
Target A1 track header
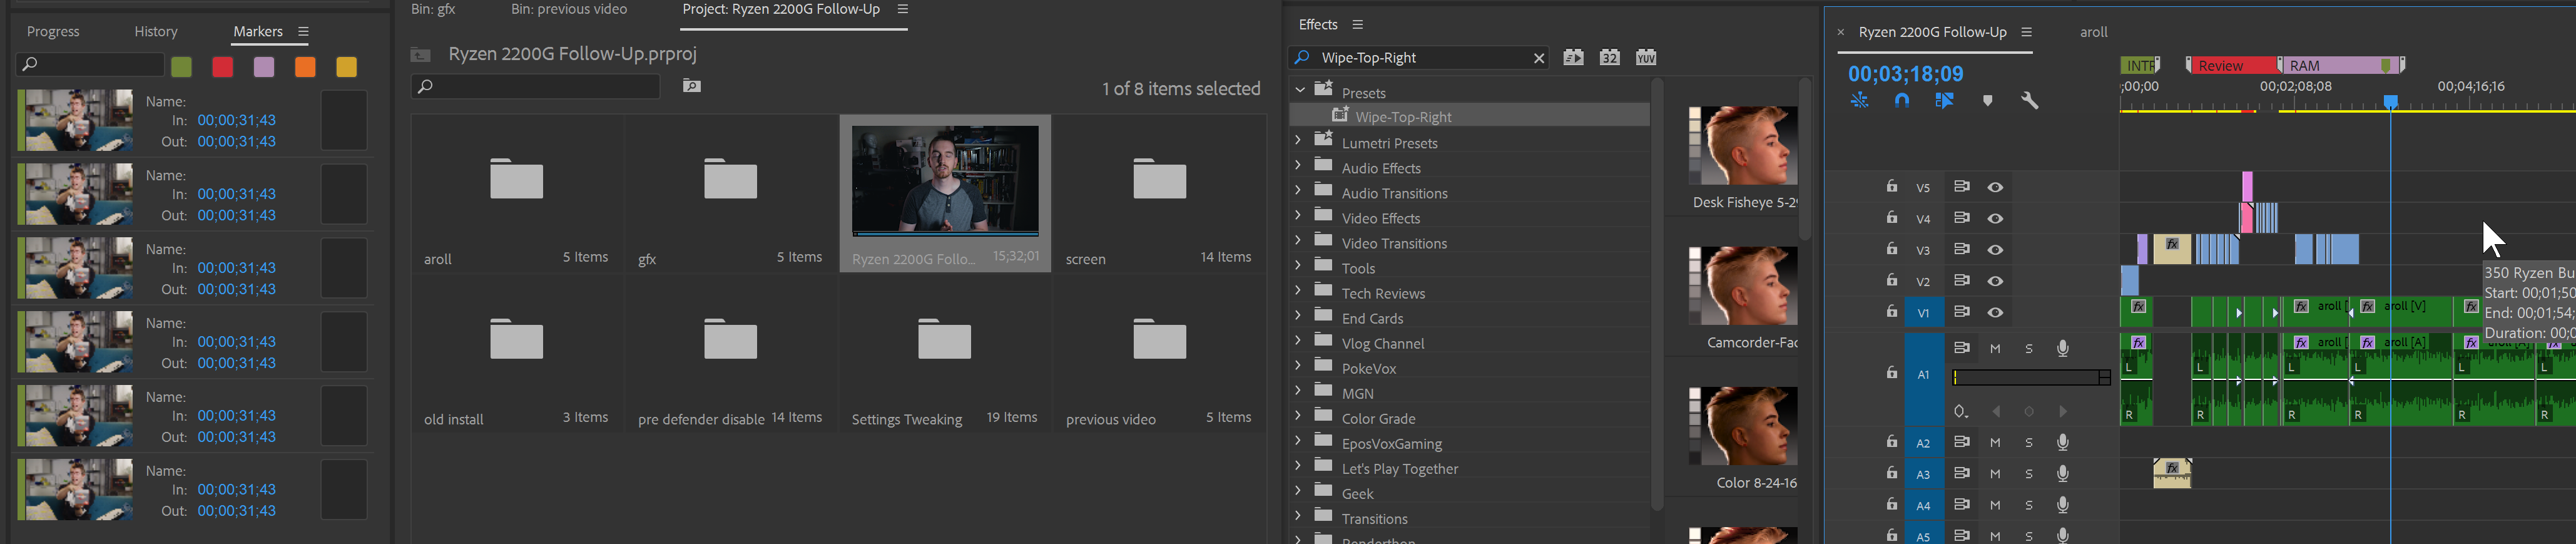pyautogui.click(x=1923, y=375)
